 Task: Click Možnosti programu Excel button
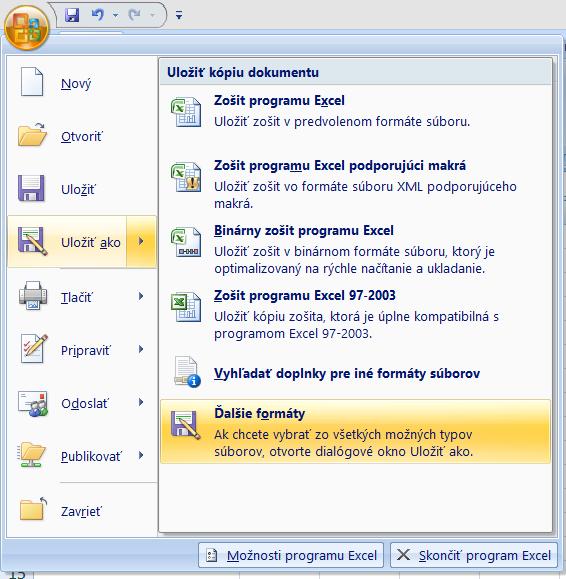291,555
